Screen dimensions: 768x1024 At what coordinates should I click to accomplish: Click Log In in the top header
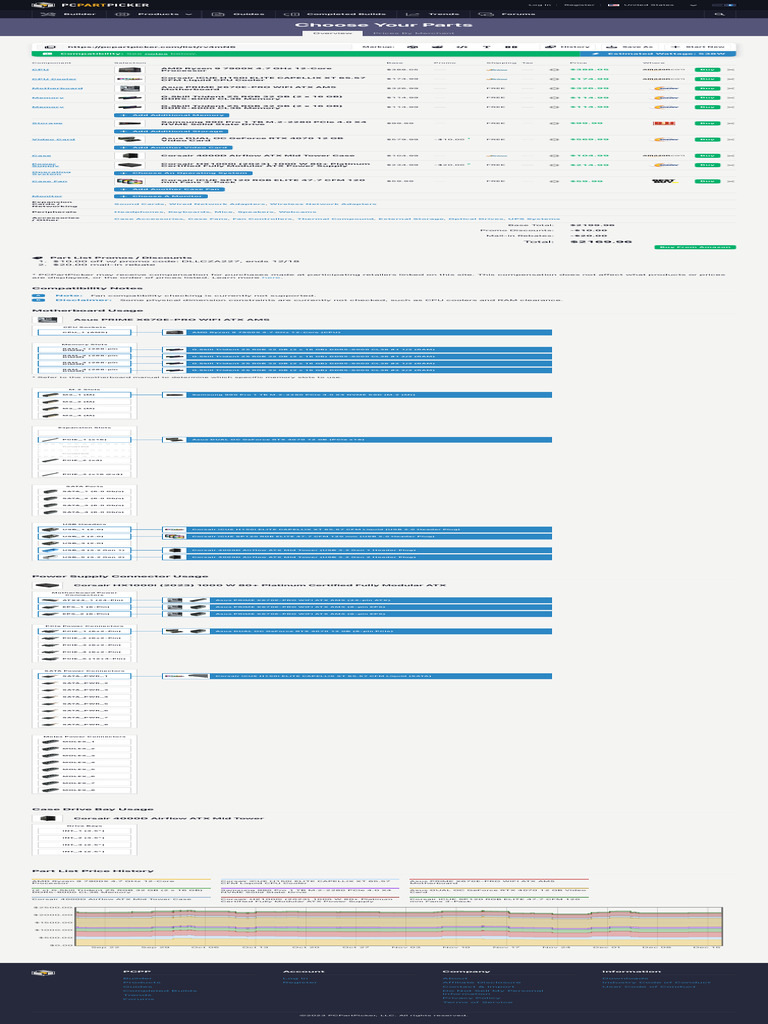point(539,5)
